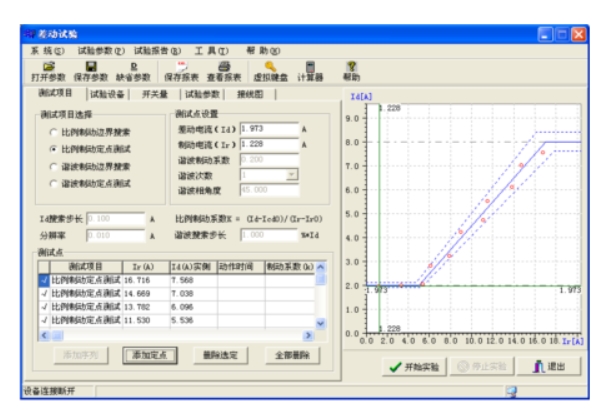The width and height of the screenshot is (606, 414).
Task: Load defaults with the 缺省参数 icon
Action: point(134,69)
